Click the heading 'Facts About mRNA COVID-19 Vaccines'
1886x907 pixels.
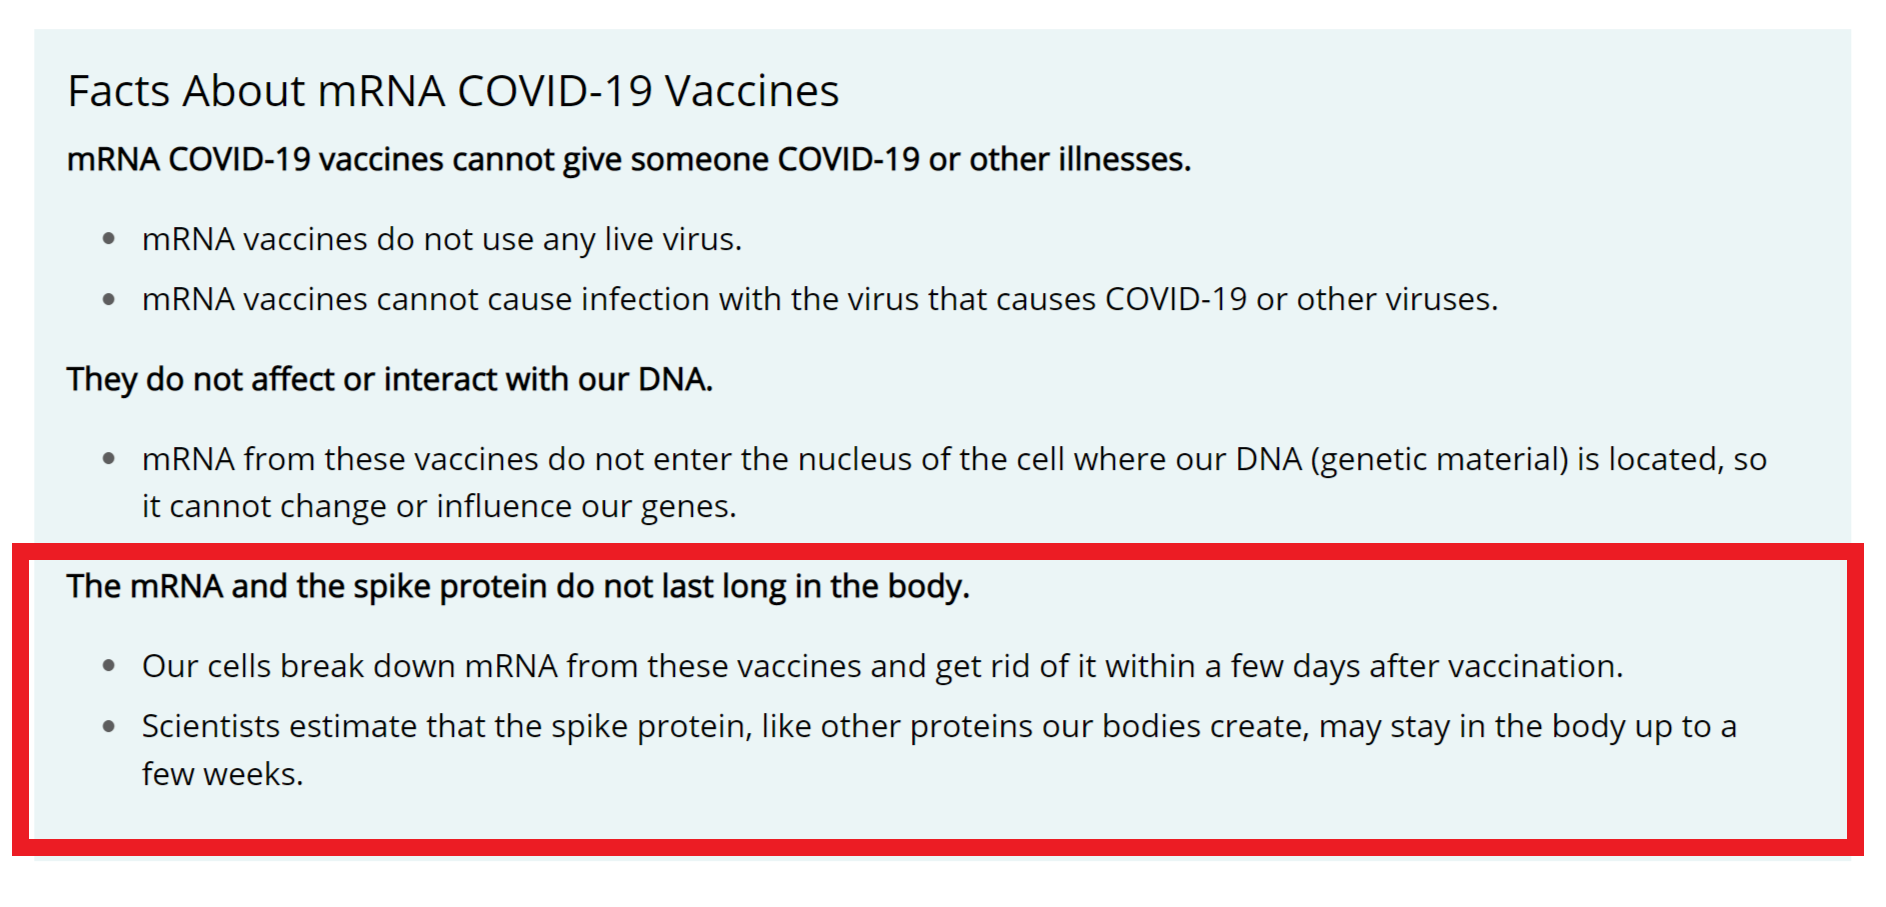[x=453, y=91]
